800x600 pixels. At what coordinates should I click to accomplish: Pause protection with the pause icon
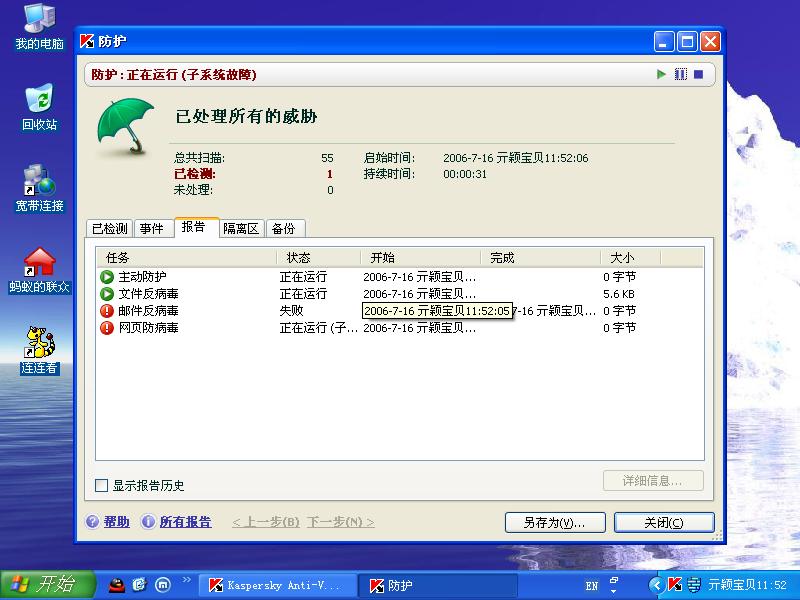pos(681,74)
